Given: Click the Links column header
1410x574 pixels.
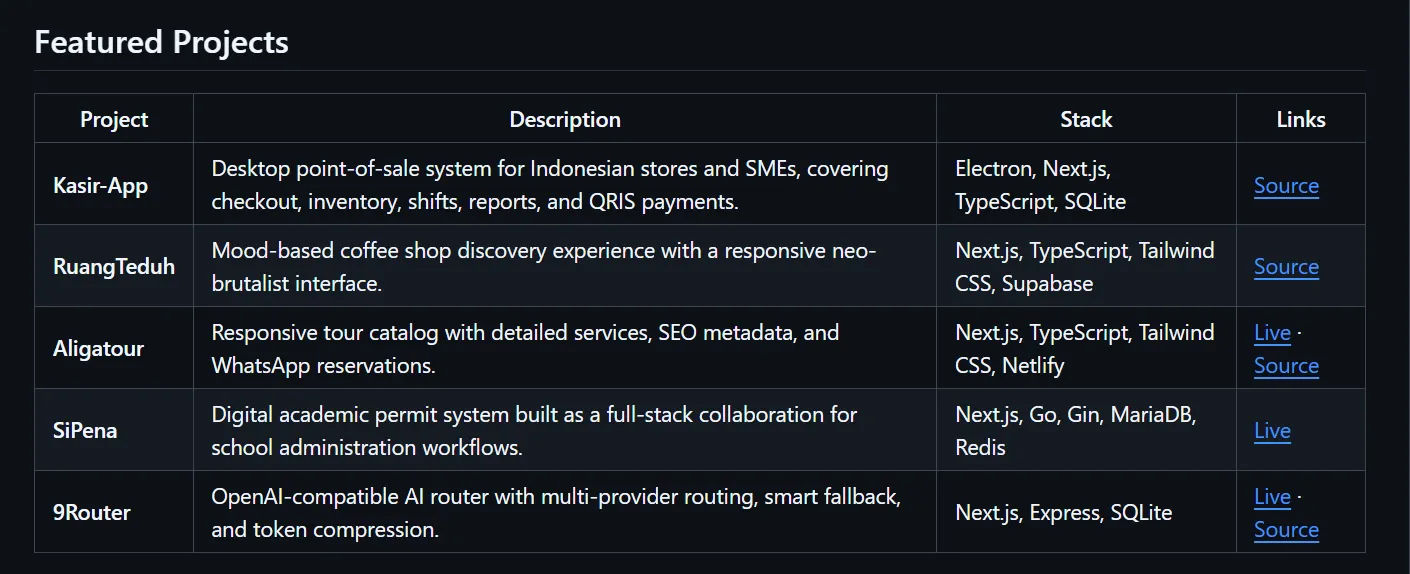Looking at the screenshot, I should click(1301, 119).
